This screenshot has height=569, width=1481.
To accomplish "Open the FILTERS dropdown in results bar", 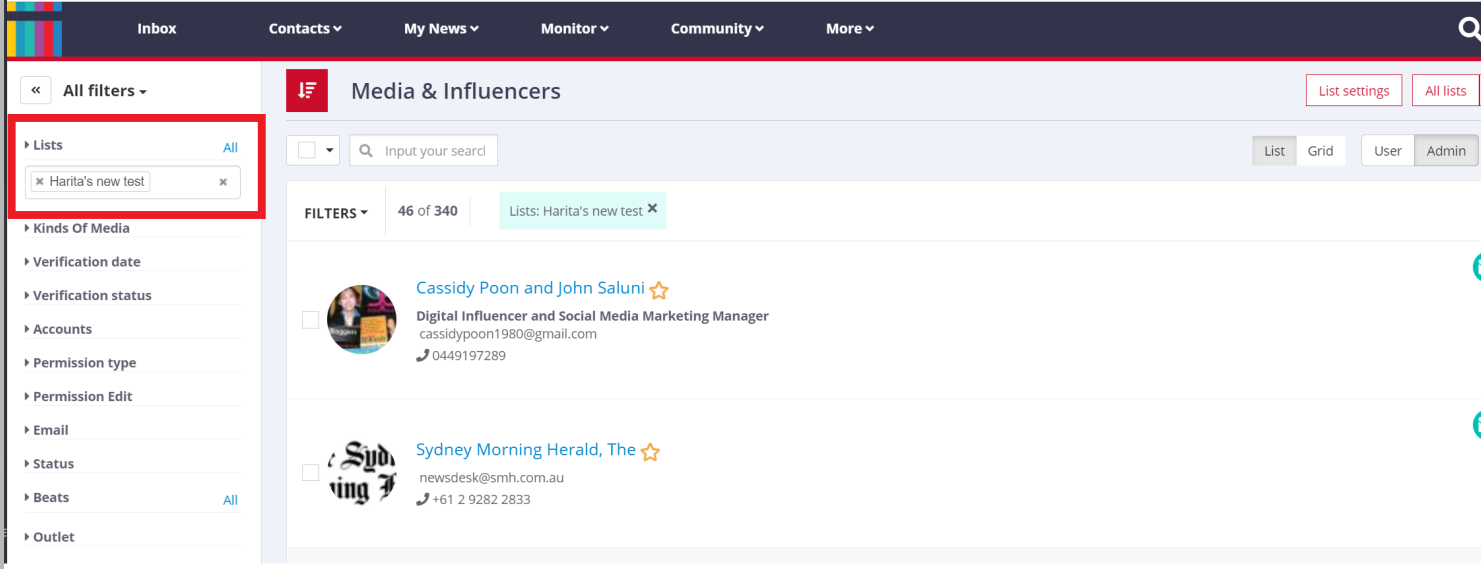I will click(336, 213).
